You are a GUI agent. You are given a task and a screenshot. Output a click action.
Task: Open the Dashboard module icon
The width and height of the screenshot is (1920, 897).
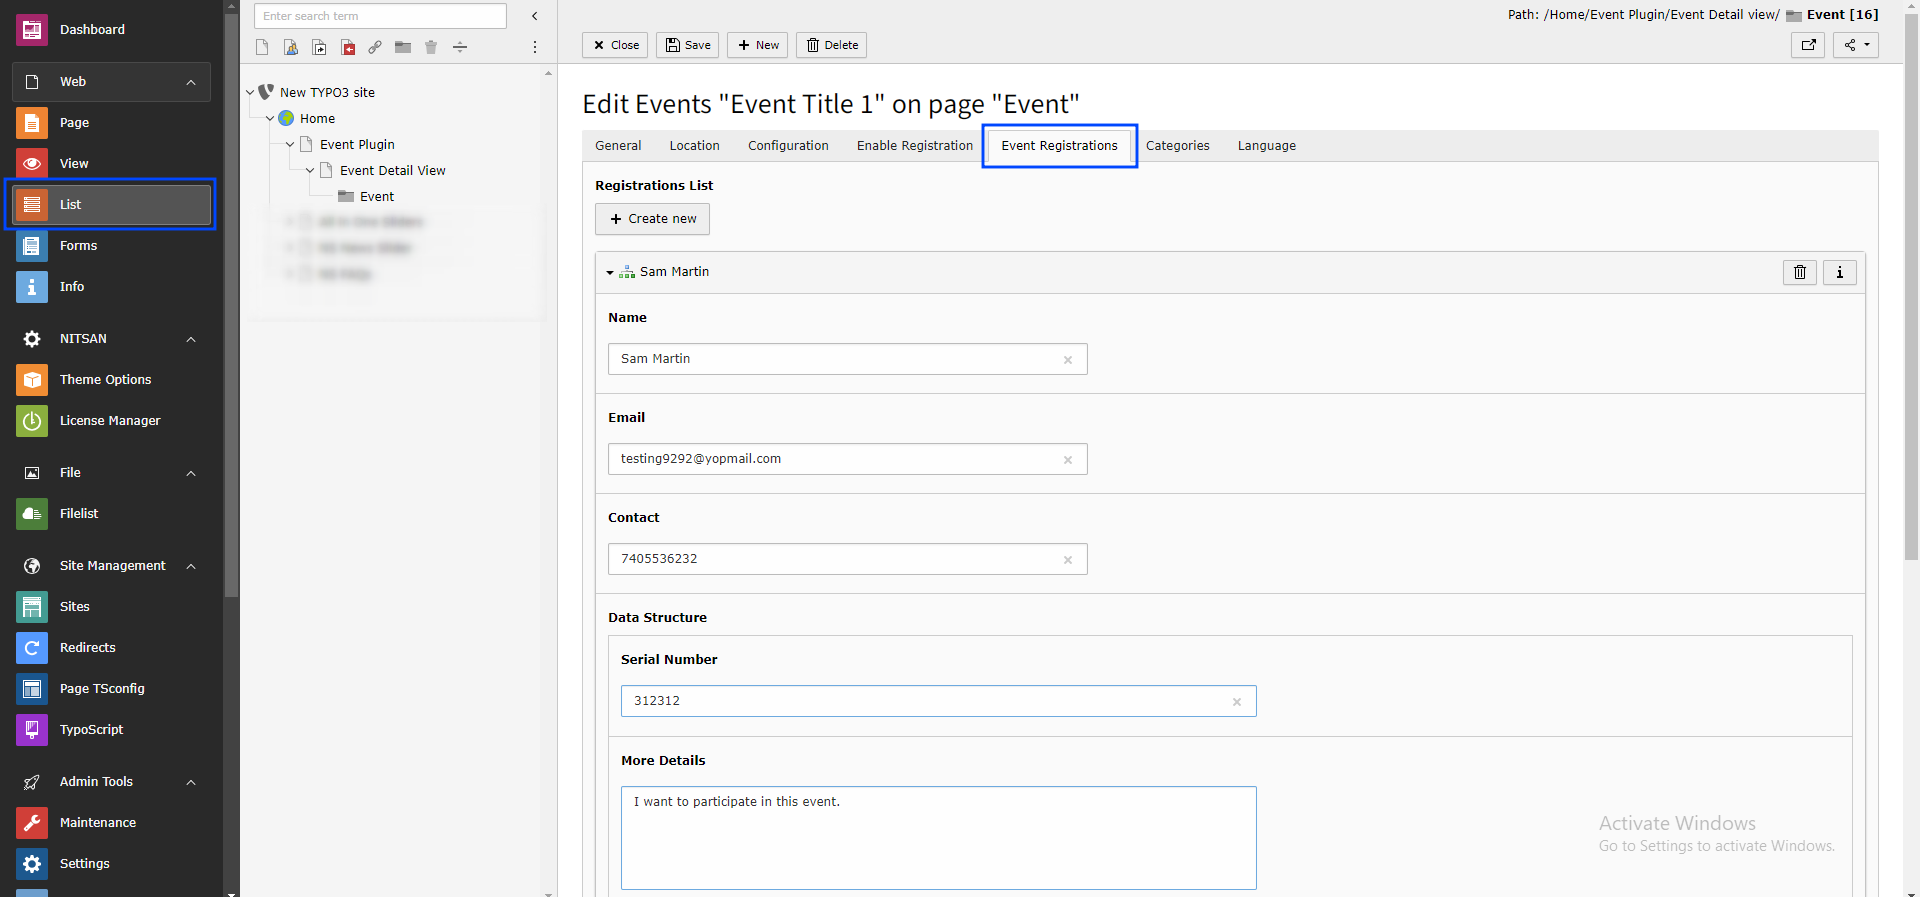click(x=32, y=30)
